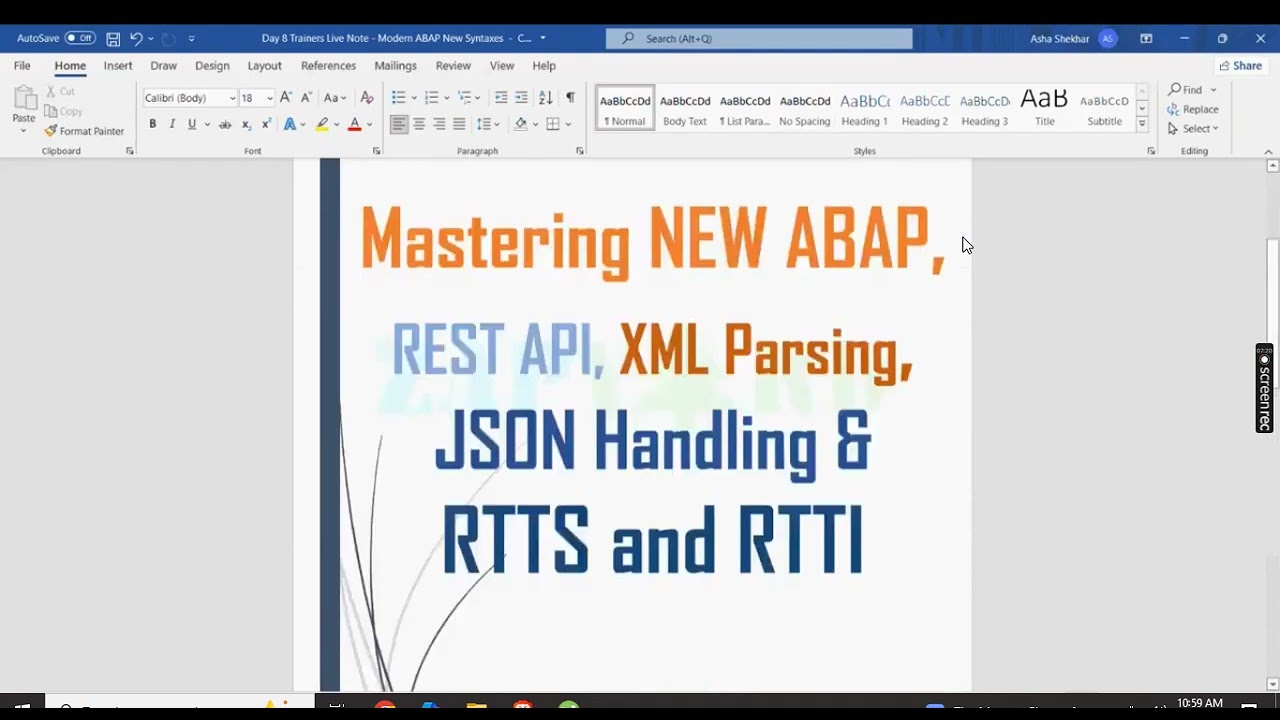1280x720 pixels.
Task: Apply the Title style
Action: click(x=1044, y=108)
